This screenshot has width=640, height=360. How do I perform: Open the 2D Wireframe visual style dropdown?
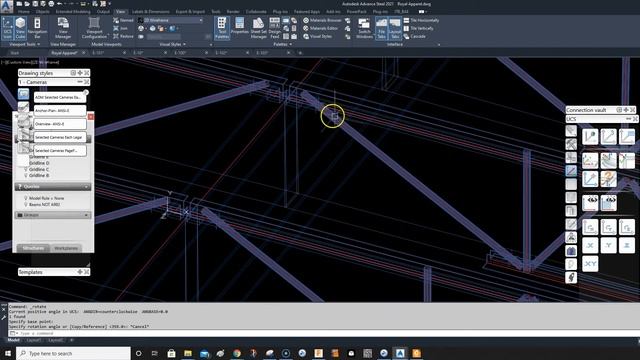pyautogui.click(x=170, y=20)
